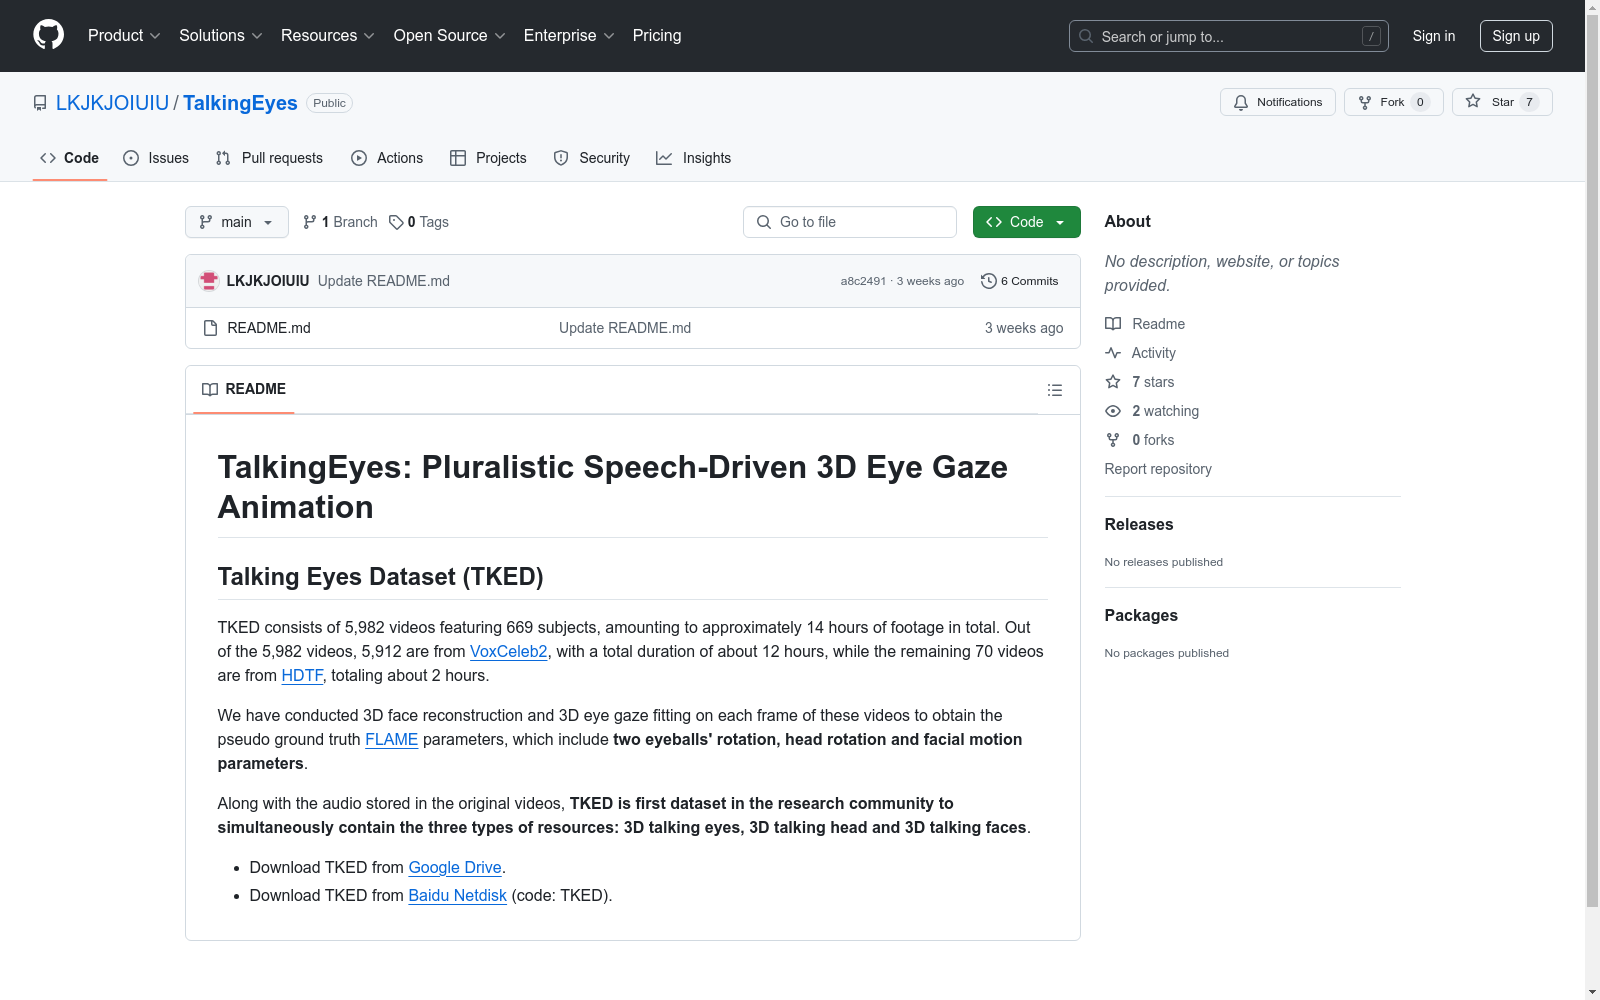View the 0 Tags list
The image size is (1600, 1000).
coord(419,222)
